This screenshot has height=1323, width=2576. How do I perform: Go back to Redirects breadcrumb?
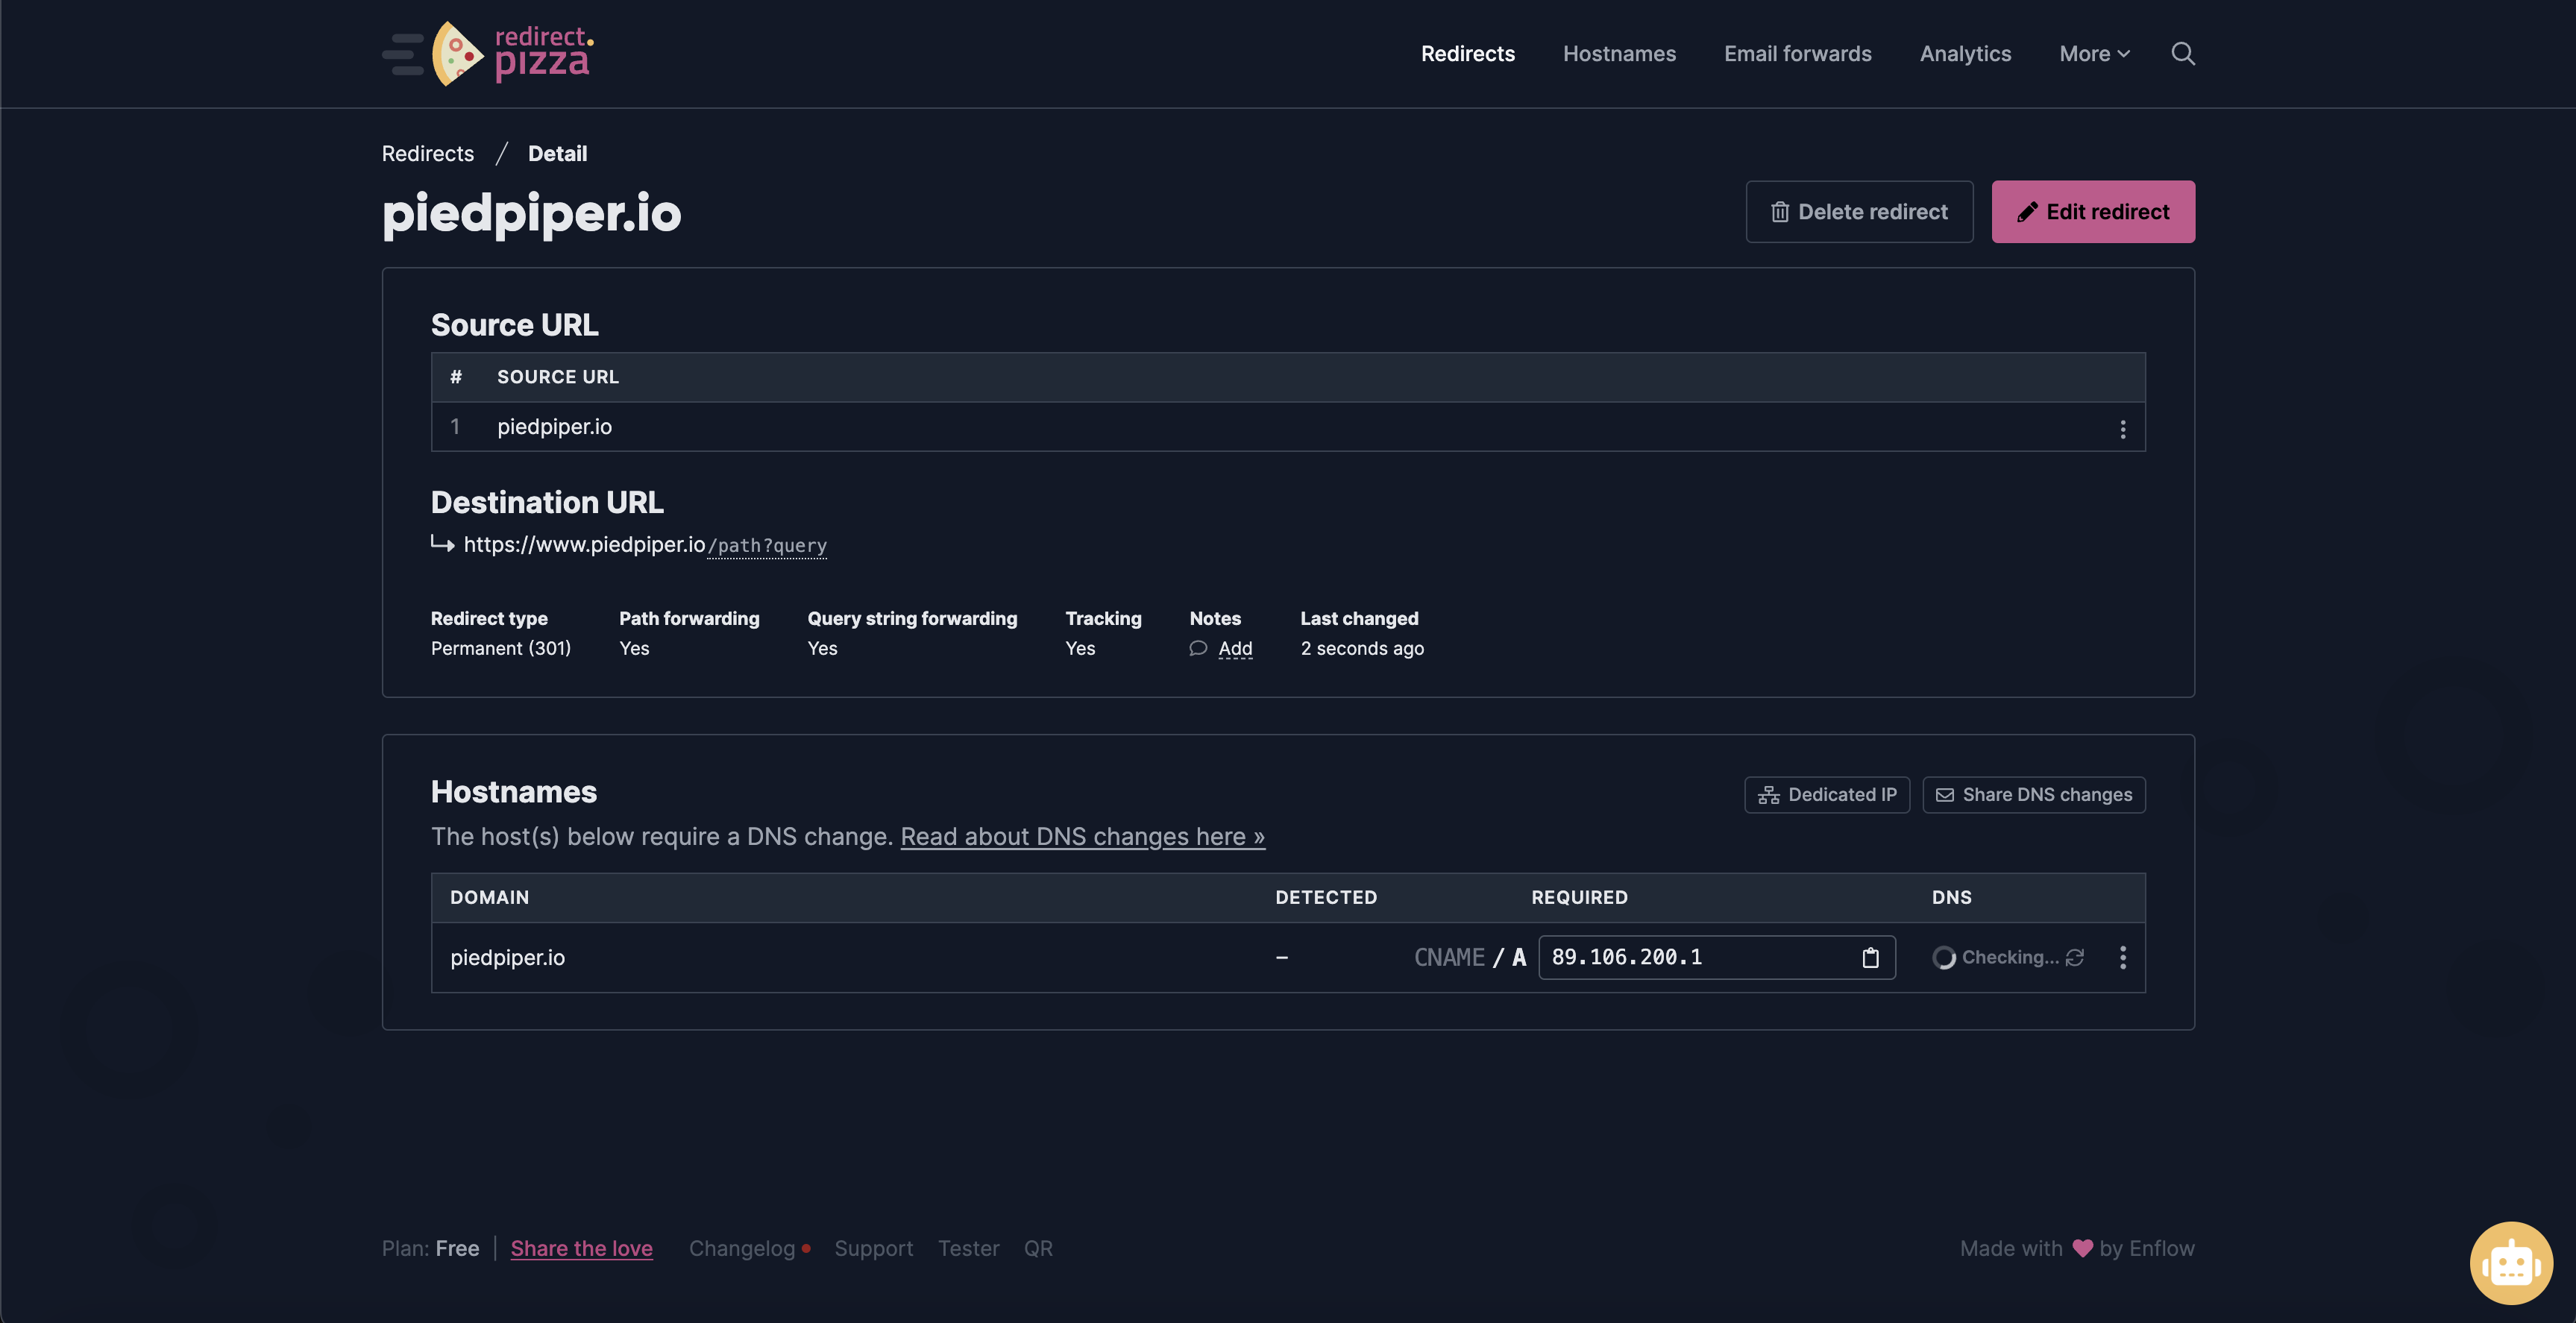[x=428, y=154]
